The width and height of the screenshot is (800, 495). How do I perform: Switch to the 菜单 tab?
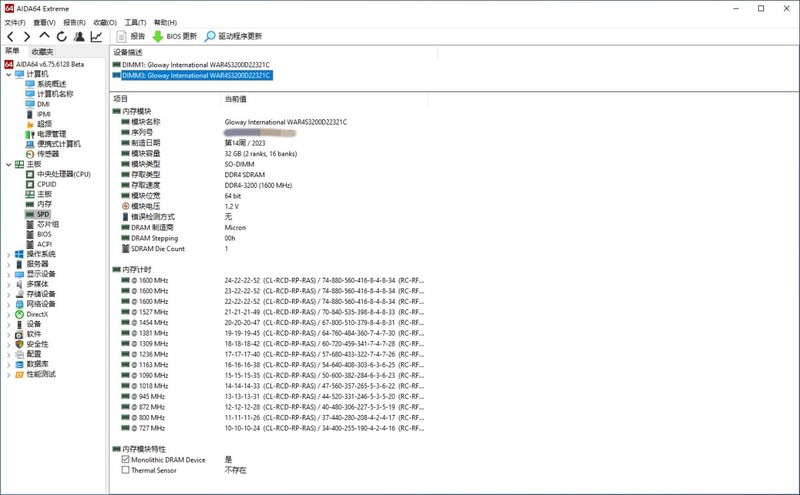pyautogui.click(x=13, y=51)
